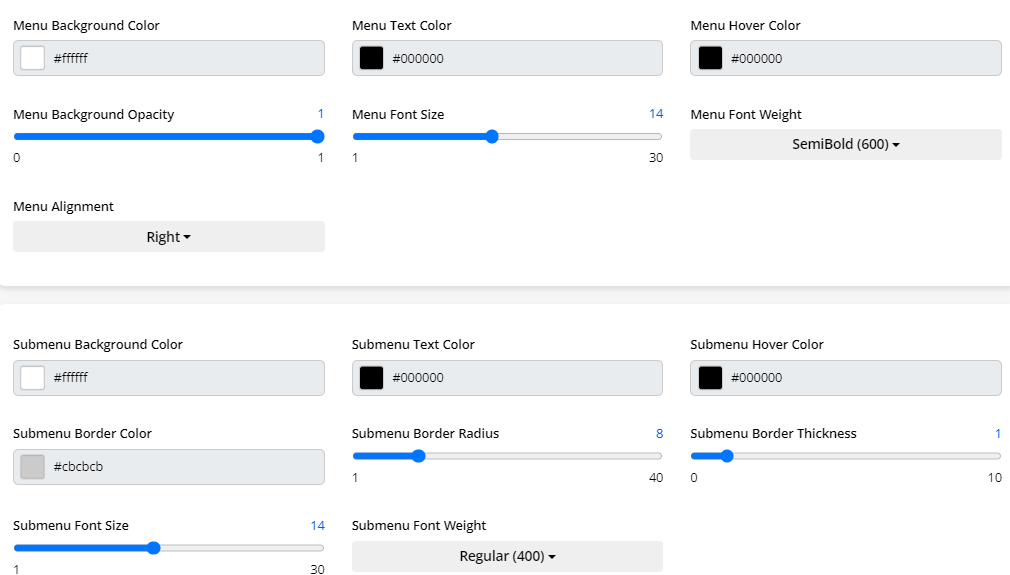Click the Menu Background Opacity slider handle
This screenshot has width=1010, height=575.
[318, 137]
